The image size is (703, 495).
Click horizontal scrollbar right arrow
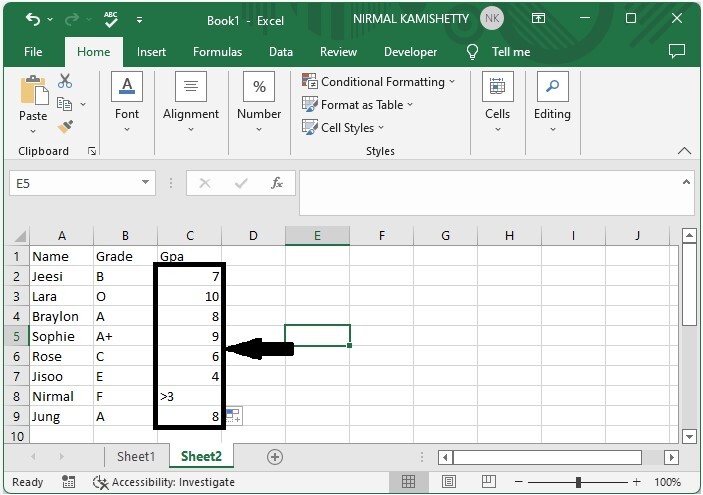pyautogui.click(x=671, y=457)
